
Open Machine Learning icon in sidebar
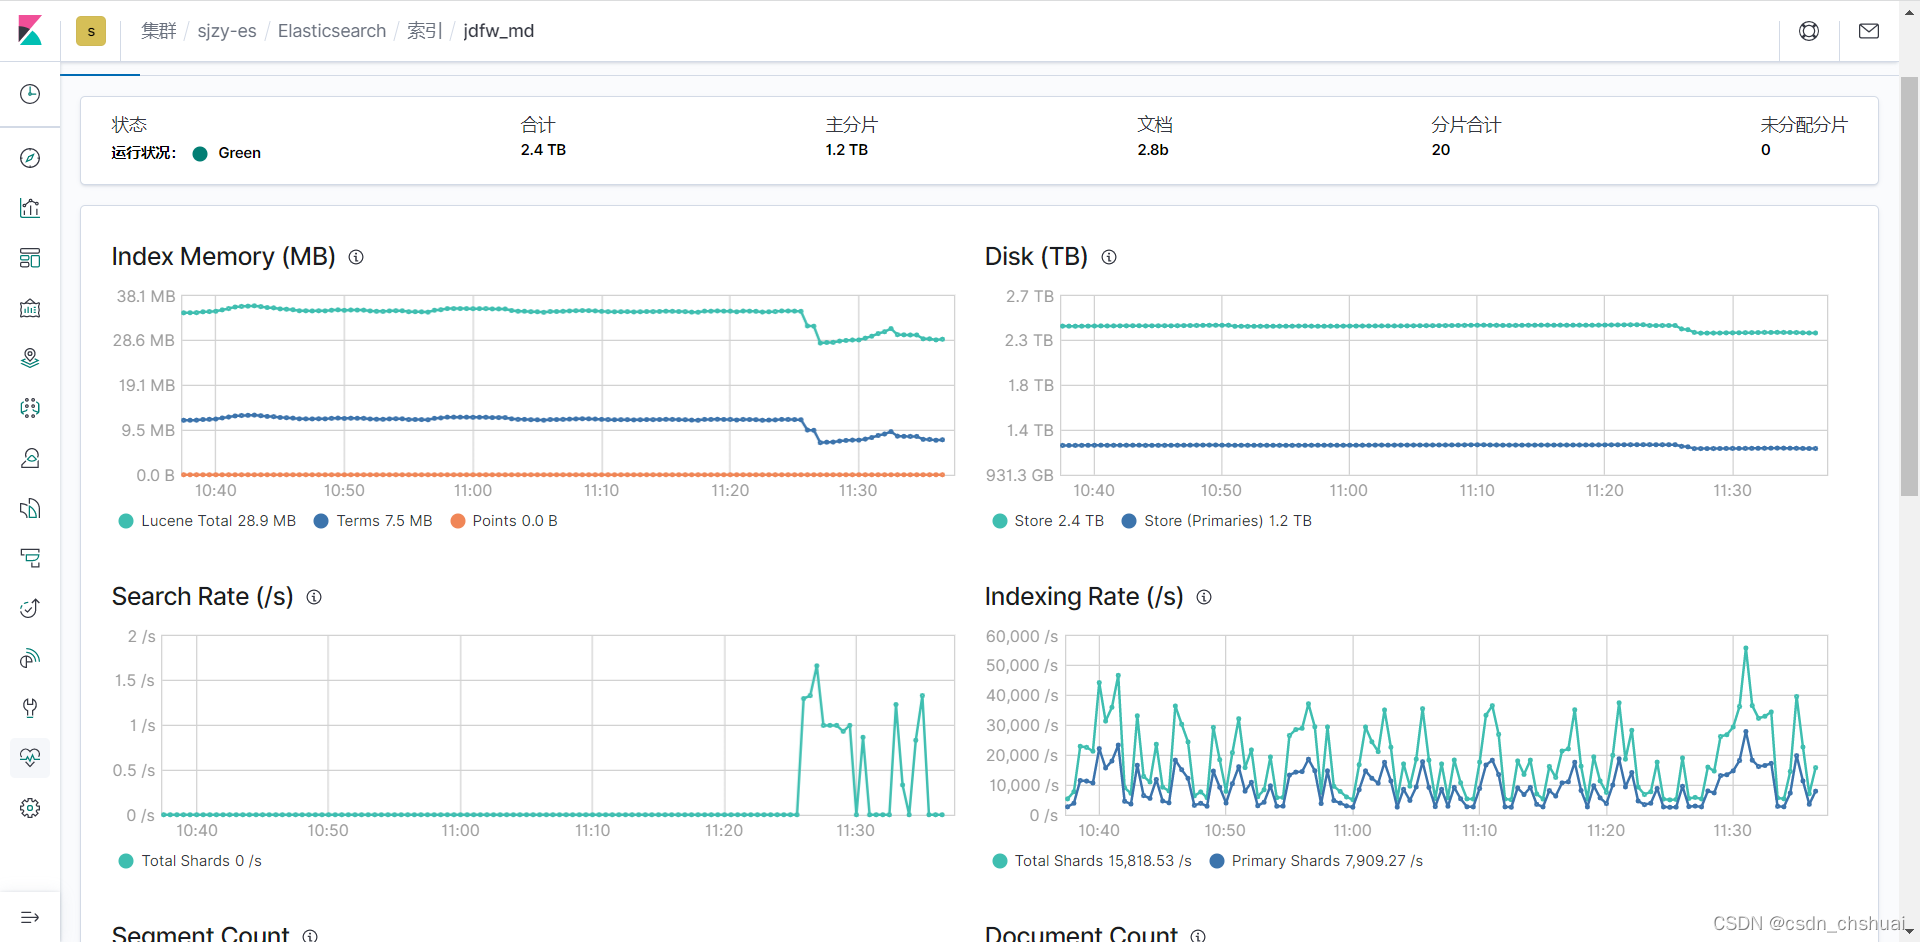point(30,408)
